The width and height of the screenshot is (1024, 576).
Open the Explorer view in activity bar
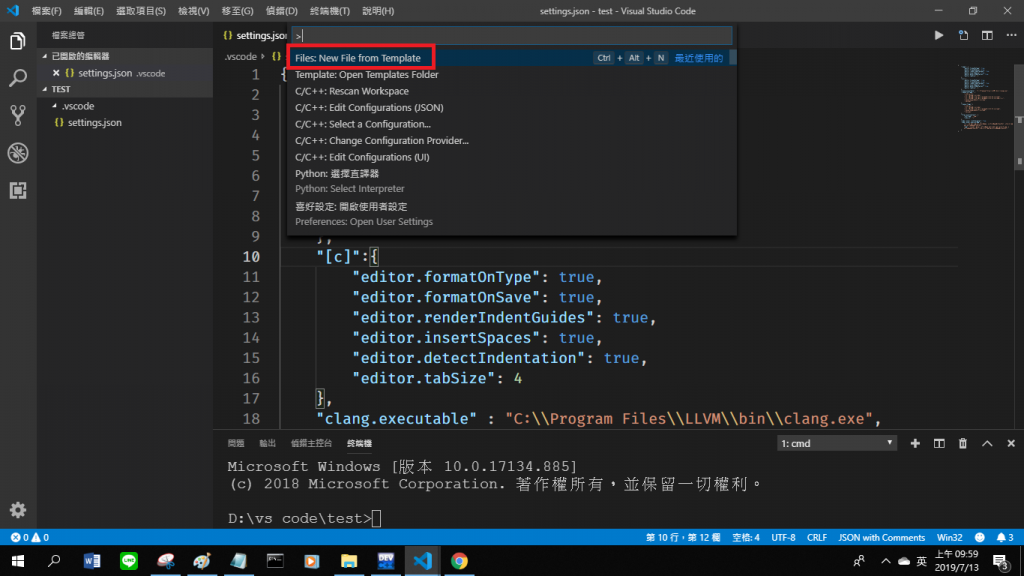[18, 42]
